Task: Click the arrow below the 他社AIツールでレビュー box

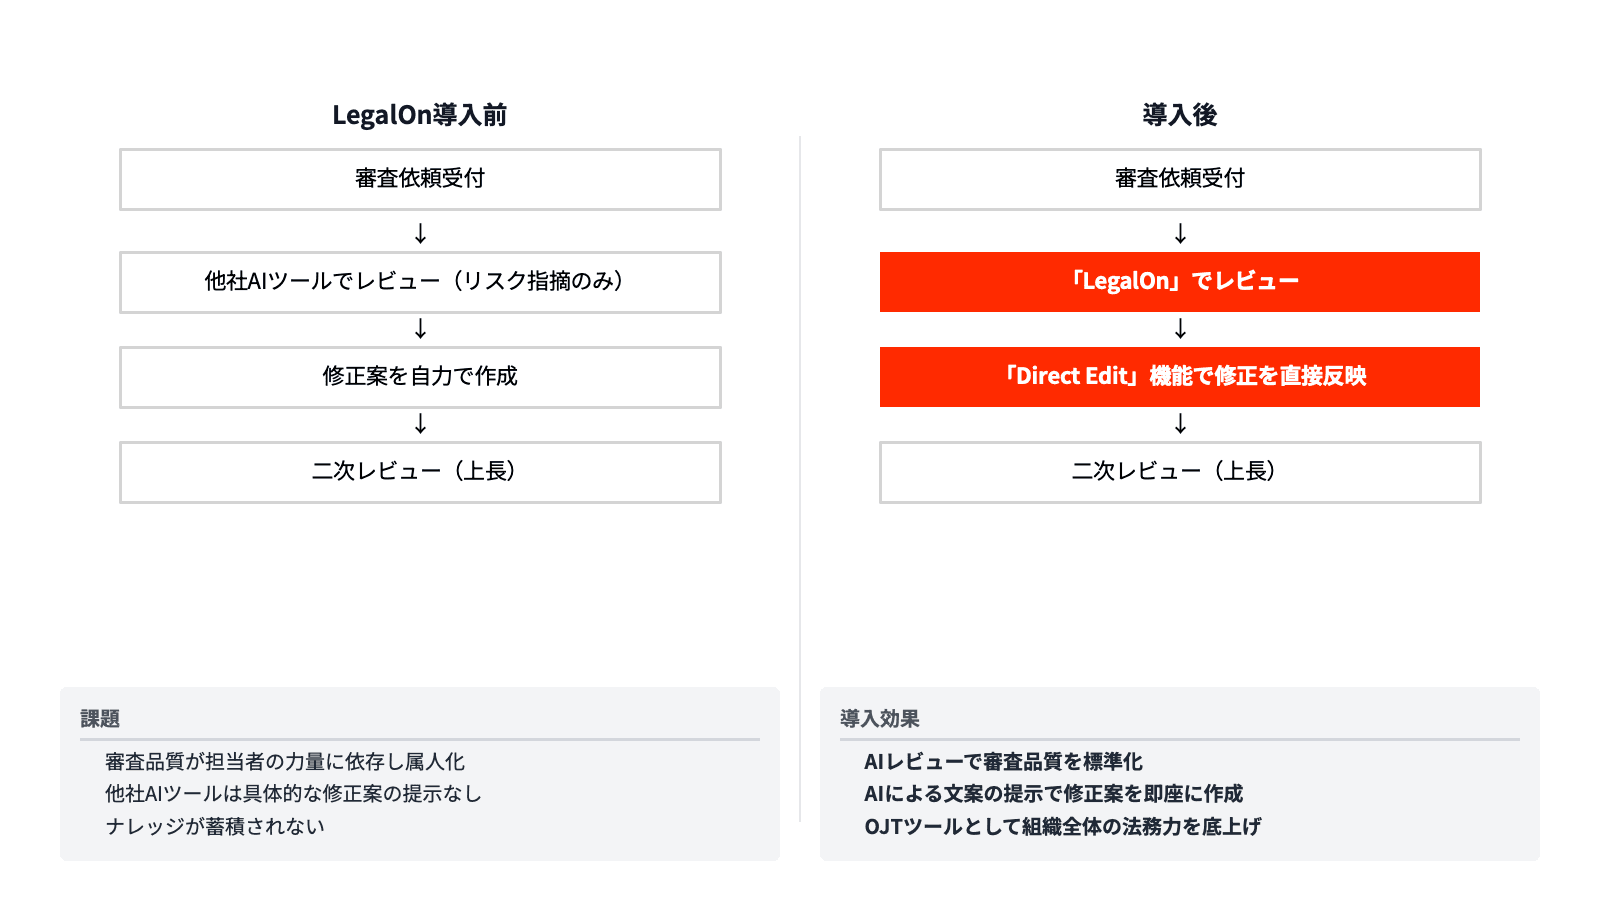Action: [420, 329]
